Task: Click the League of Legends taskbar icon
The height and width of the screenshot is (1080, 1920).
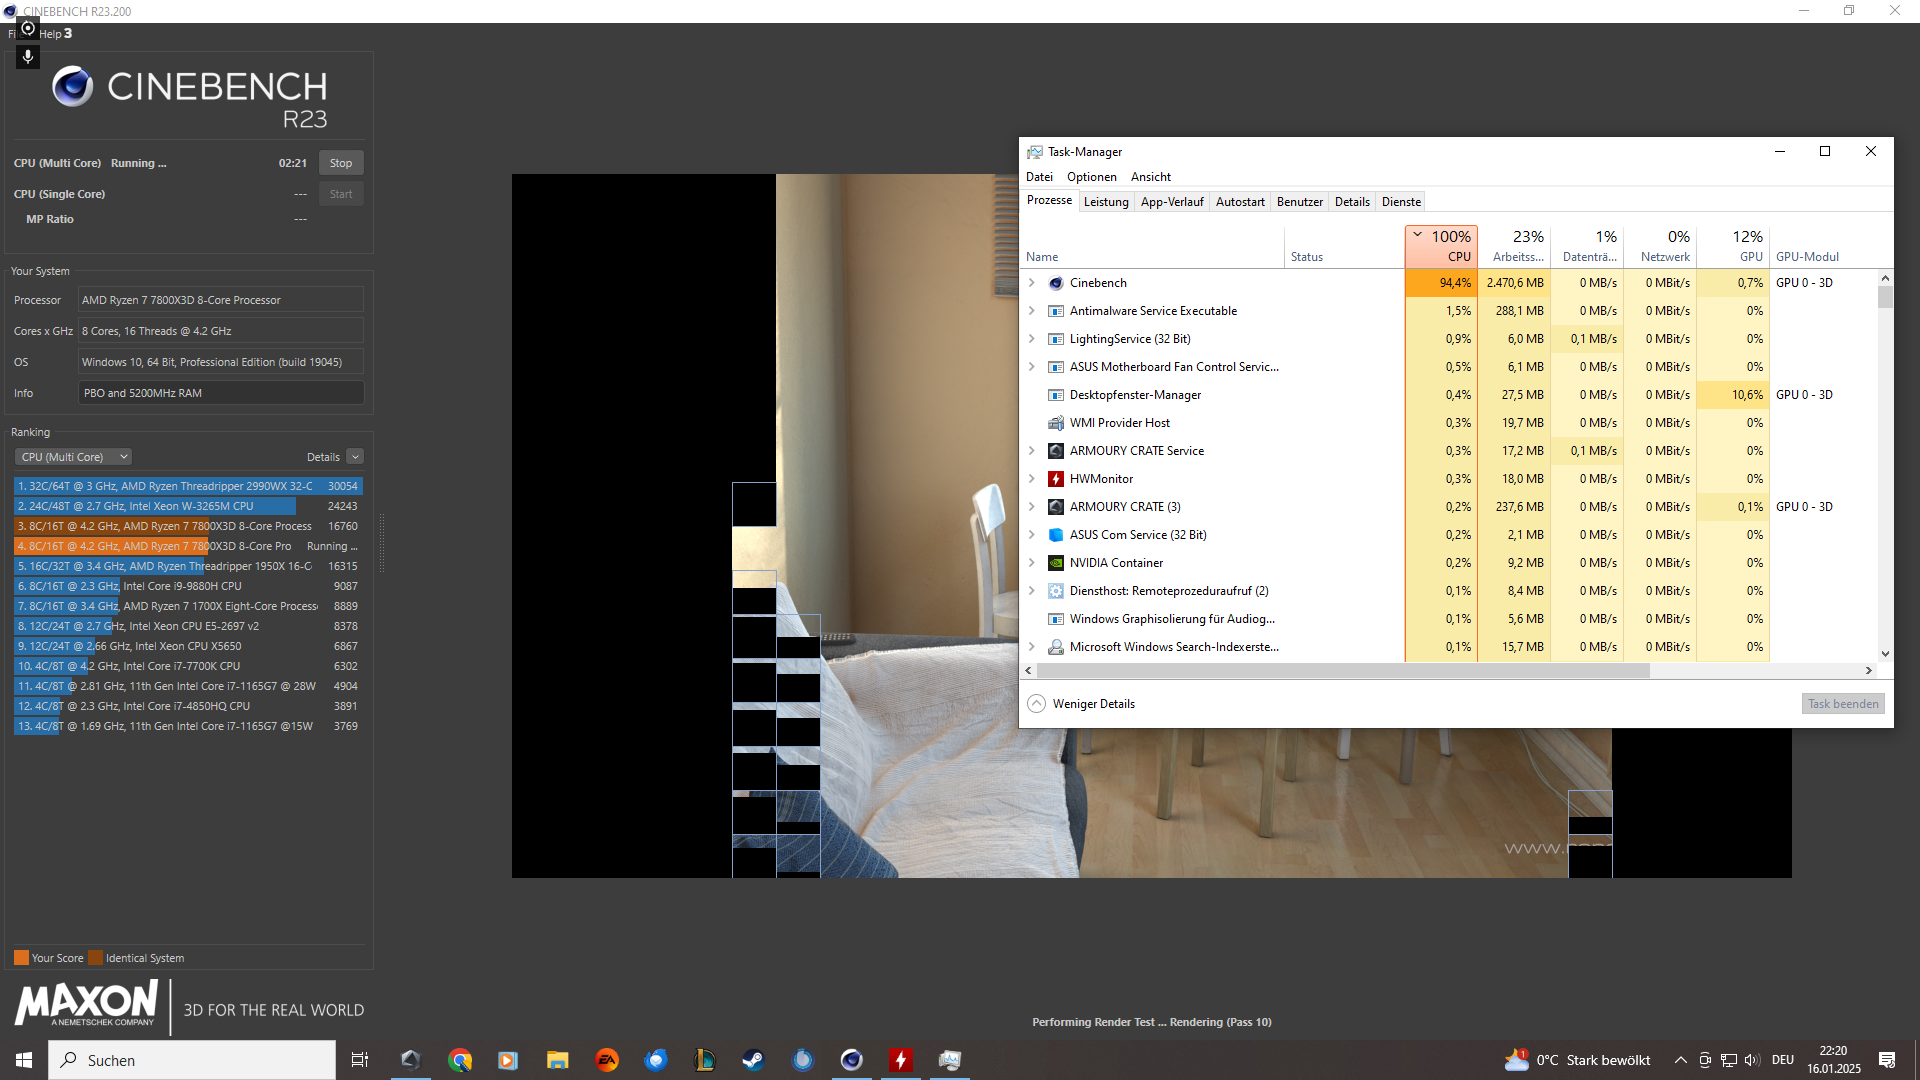Action: coord(705,1060)
